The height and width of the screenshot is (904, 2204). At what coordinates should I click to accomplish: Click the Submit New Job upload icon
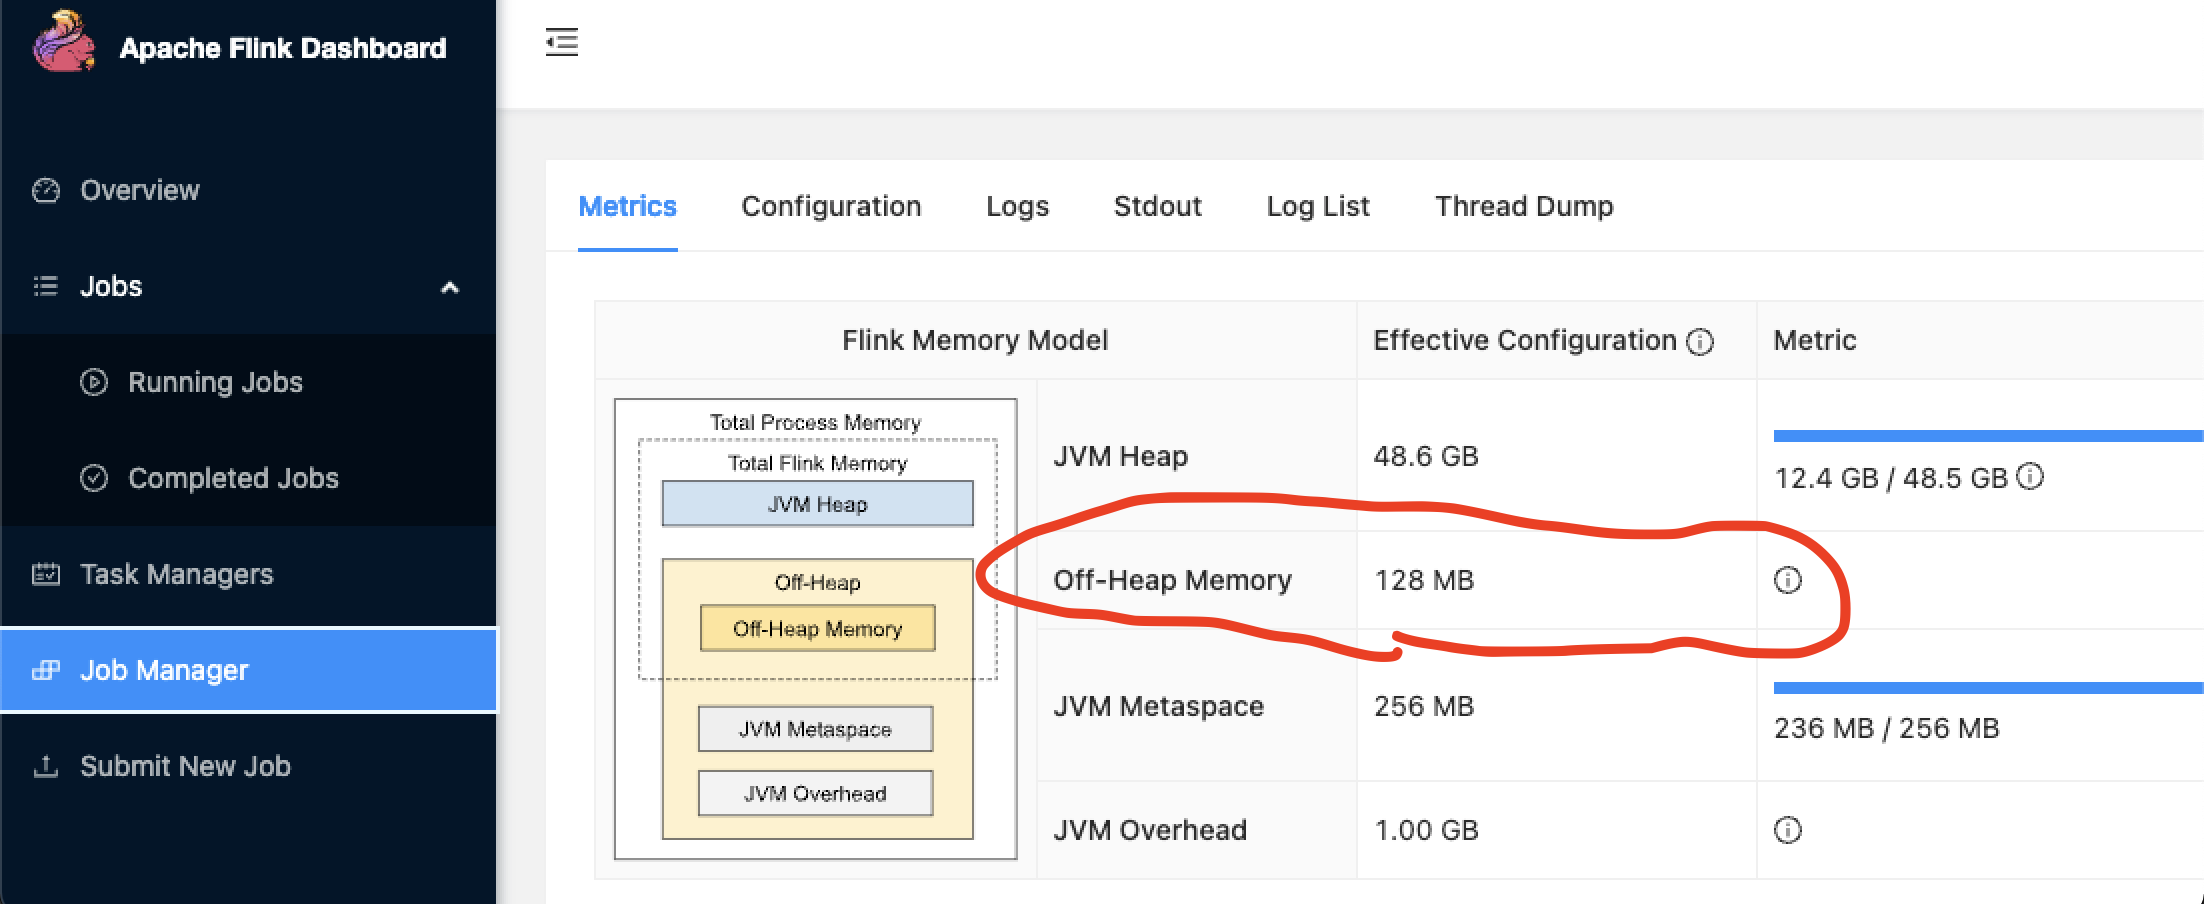[x=46, y=767]
